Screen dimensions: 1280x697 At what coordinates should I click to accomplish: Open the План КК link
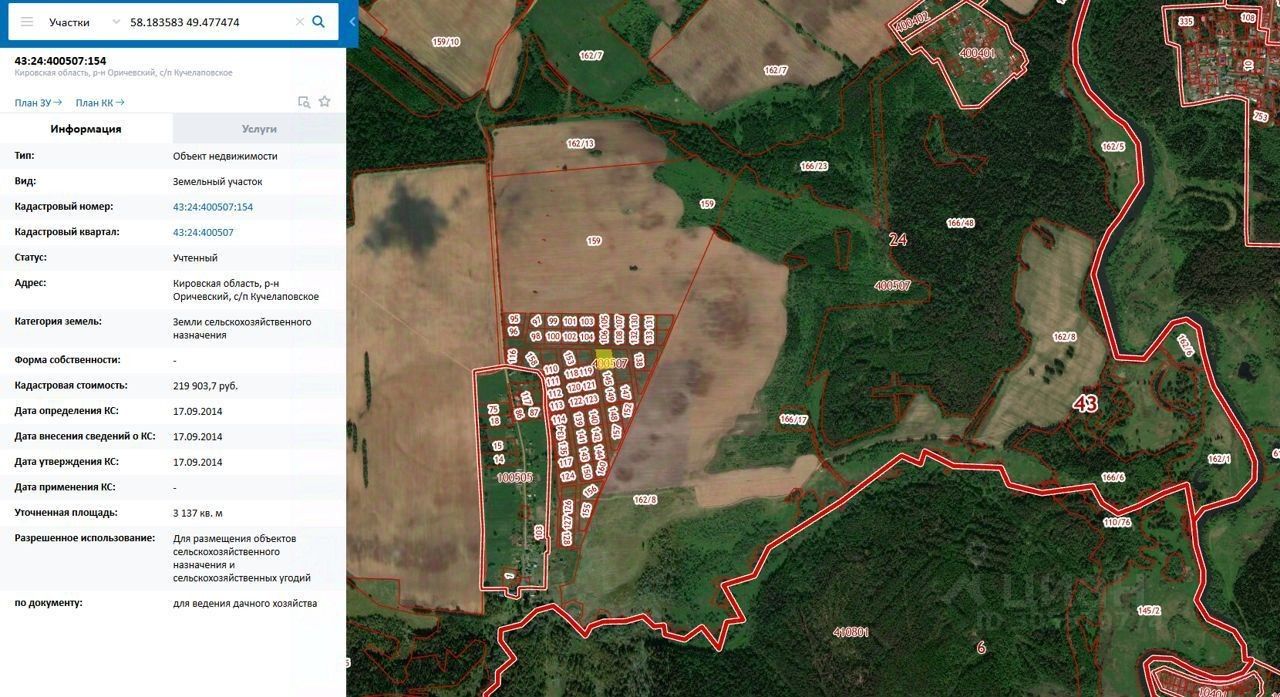point(99,102)
